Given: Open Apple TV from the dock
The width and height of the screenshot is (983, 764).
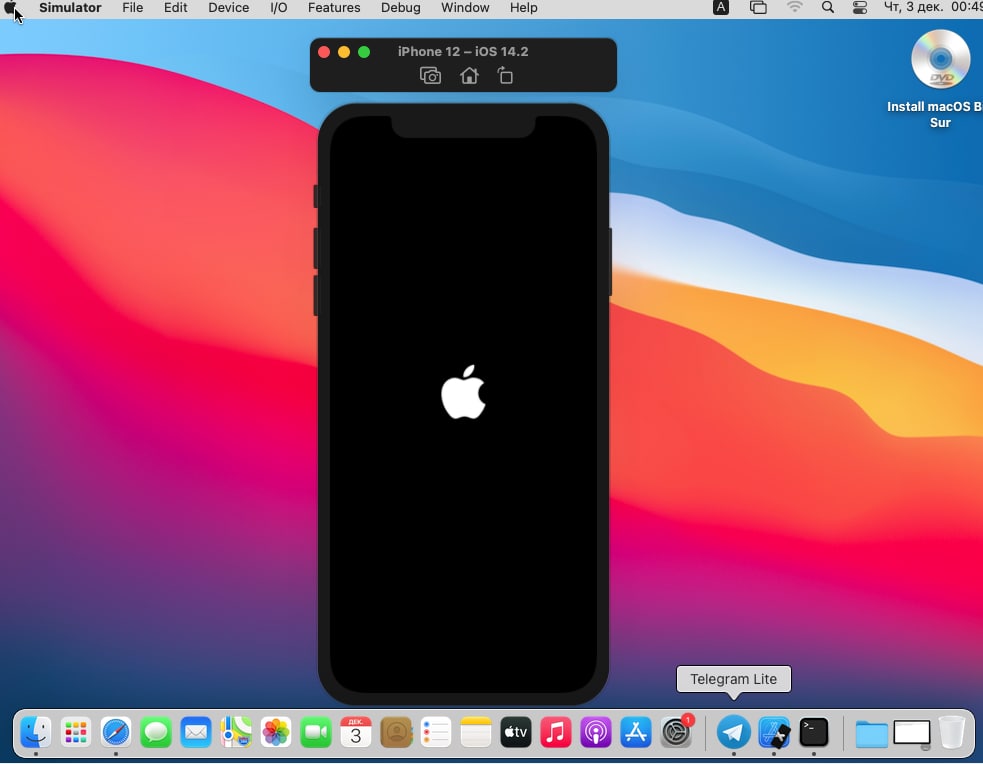Looking at the screenshot, I should pos(516,731).
